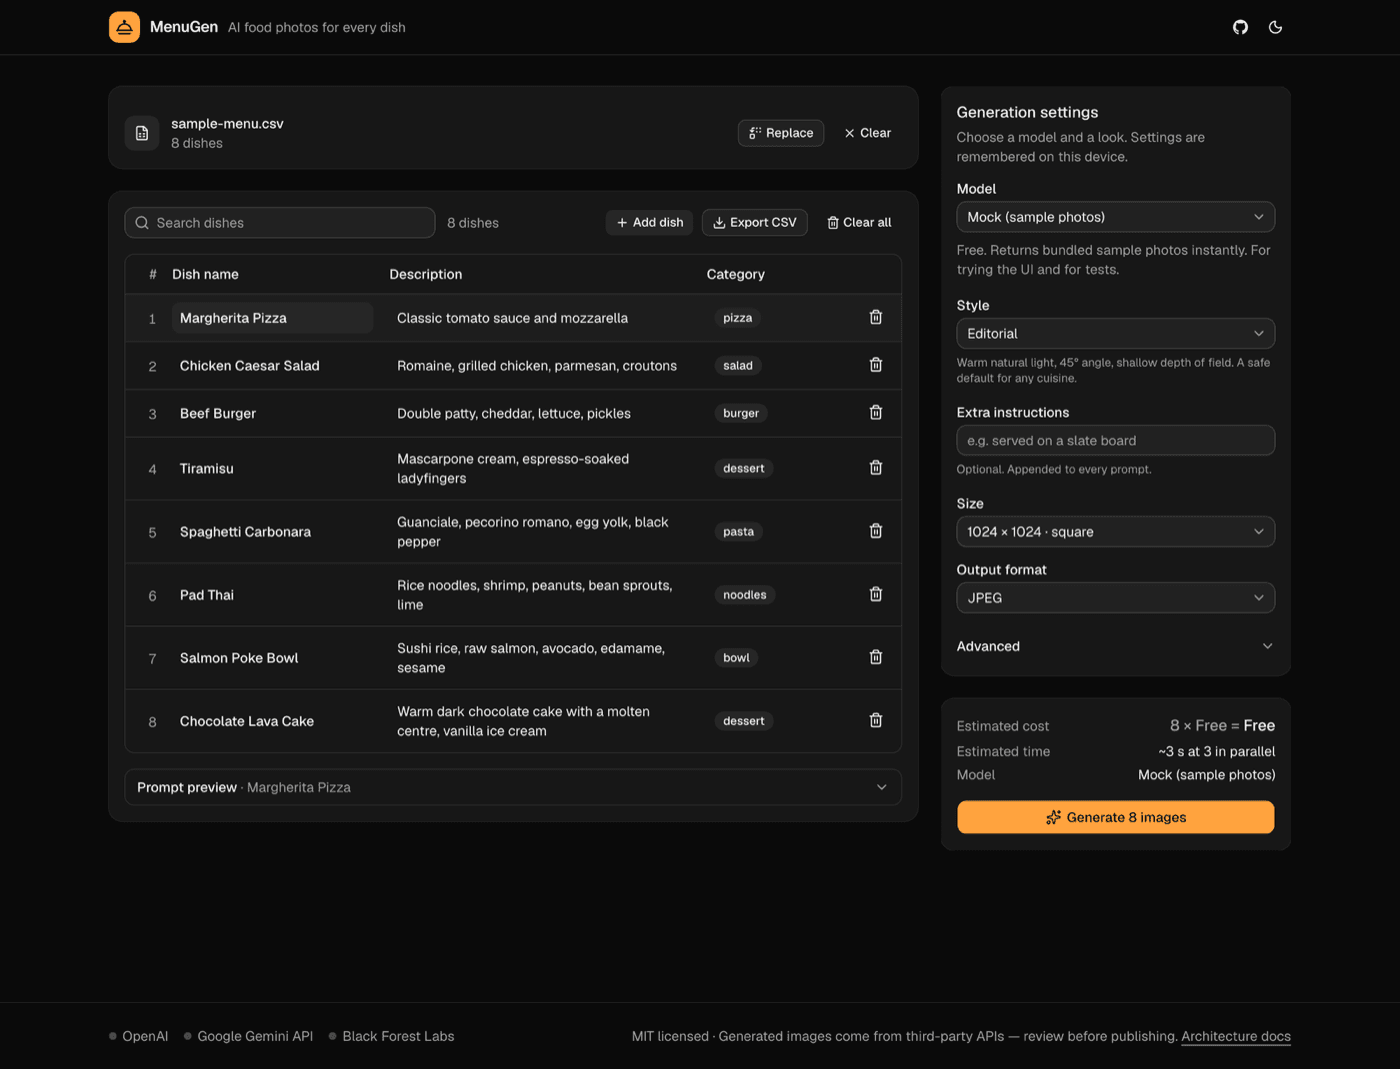Focus the Search dishes field
The image size is (1400, 1069).
coord(280,223)
